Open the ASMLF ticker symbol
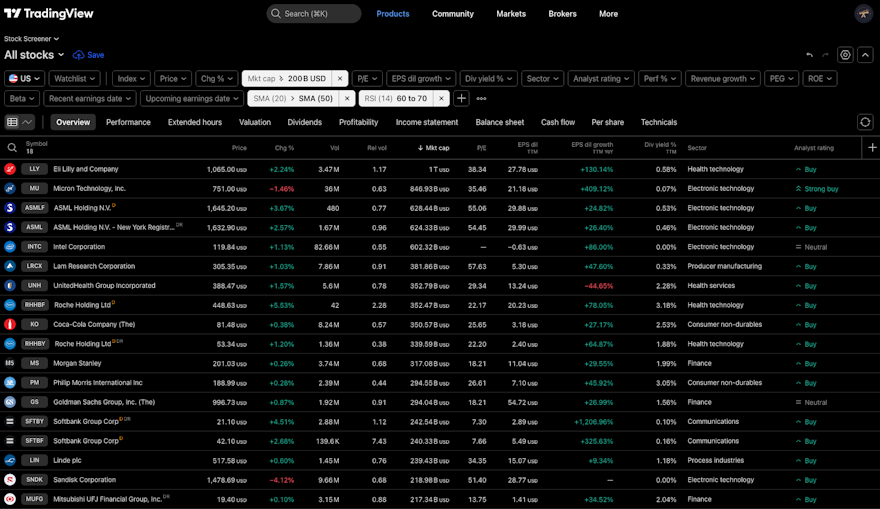The width and height of the screenshot is (880, 509). [34, 208]
